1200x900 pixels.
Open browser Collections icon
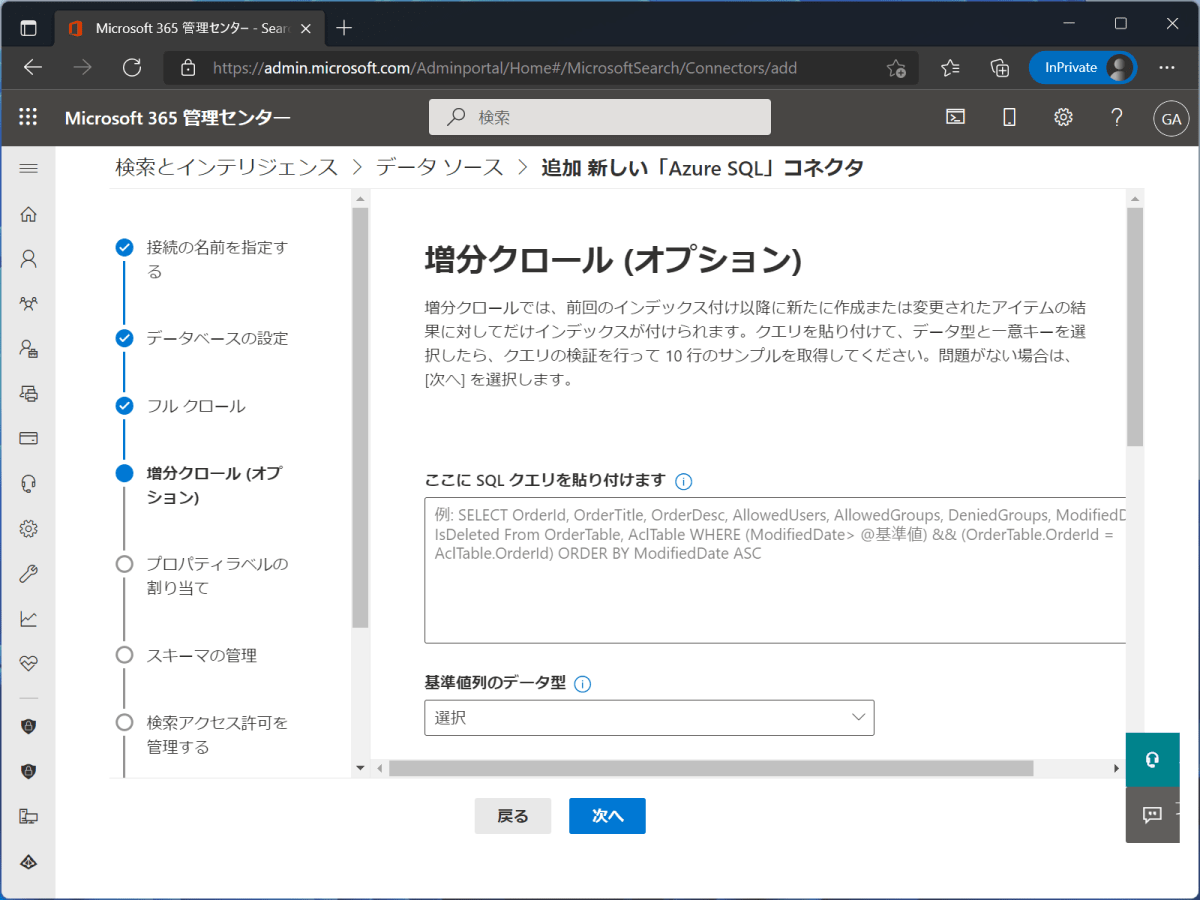tap(1000, 68)
